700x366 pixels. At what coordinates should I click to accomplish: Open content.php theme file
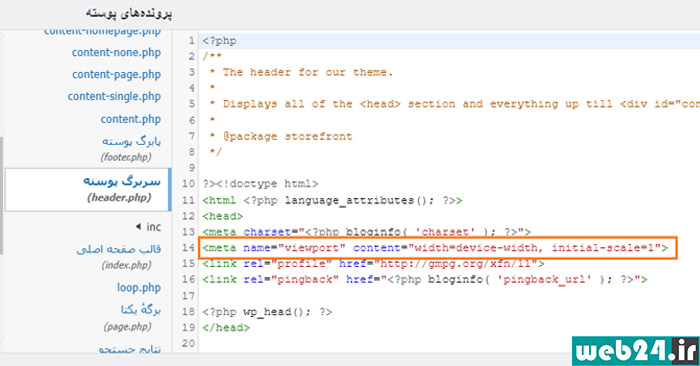click(x=130, y=119)
